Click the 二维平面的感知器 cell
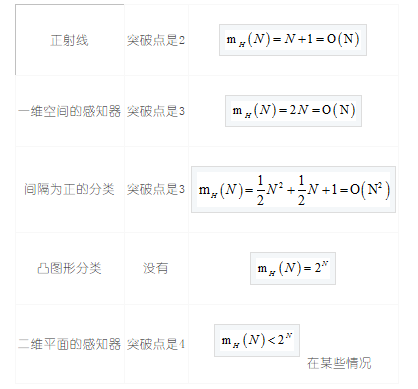 click(69, 344)
